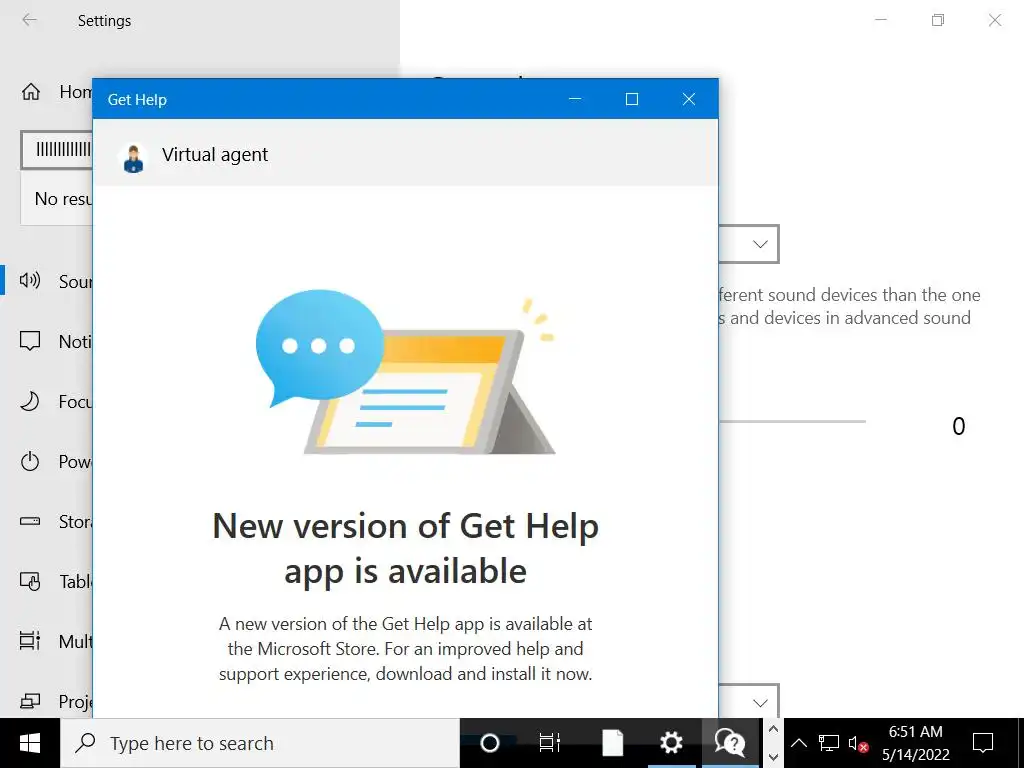Expand the upper sound device dropdown in Settings
The width and height of the screenshot is (1024, 768).
pyautogui.click(x=749, y=244)
